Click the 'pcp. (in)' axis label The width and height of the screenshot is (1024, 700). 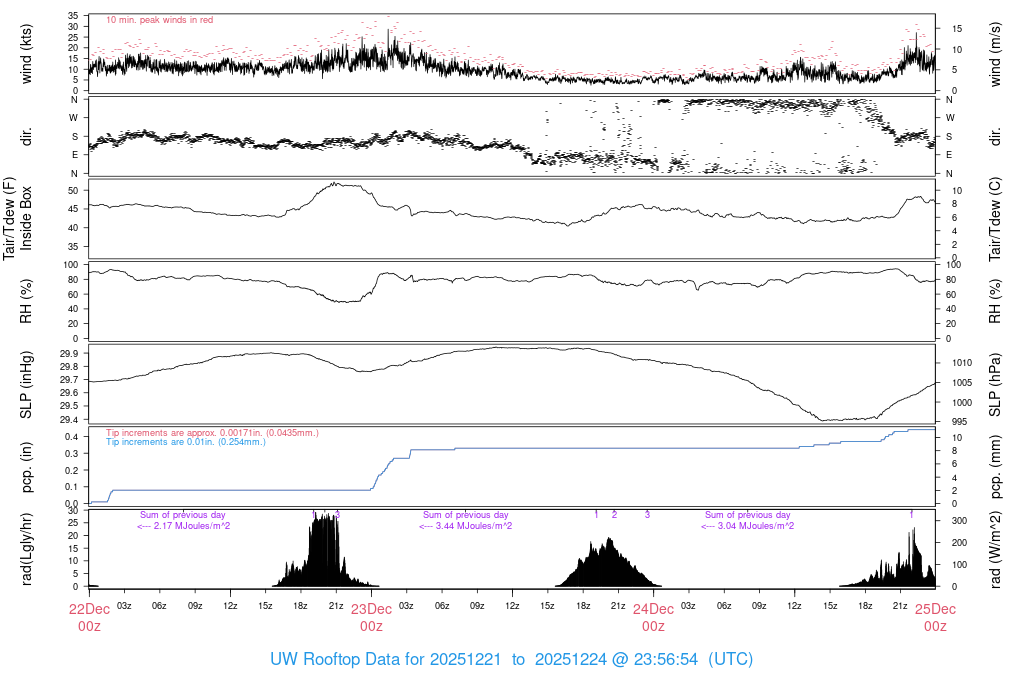(x=26, y=467)
